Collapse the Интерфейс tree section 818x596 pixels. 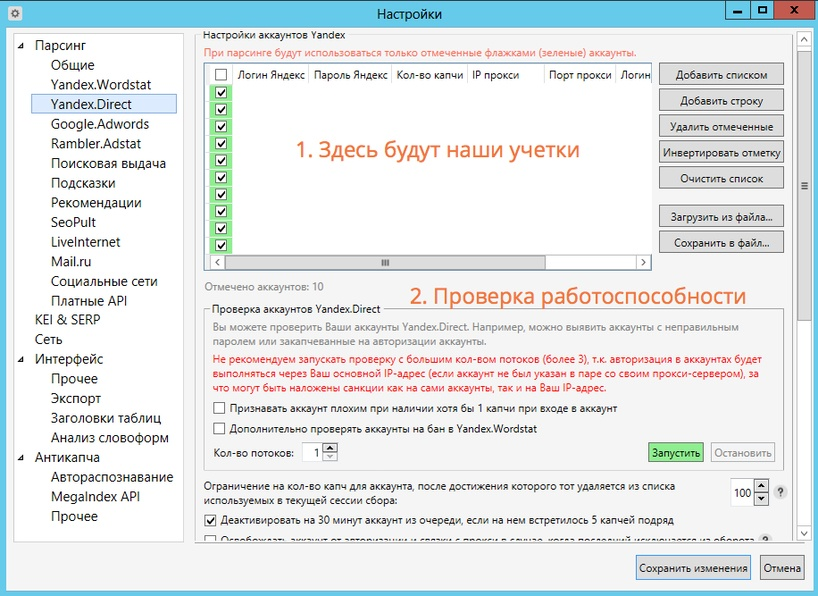point(21,360)
